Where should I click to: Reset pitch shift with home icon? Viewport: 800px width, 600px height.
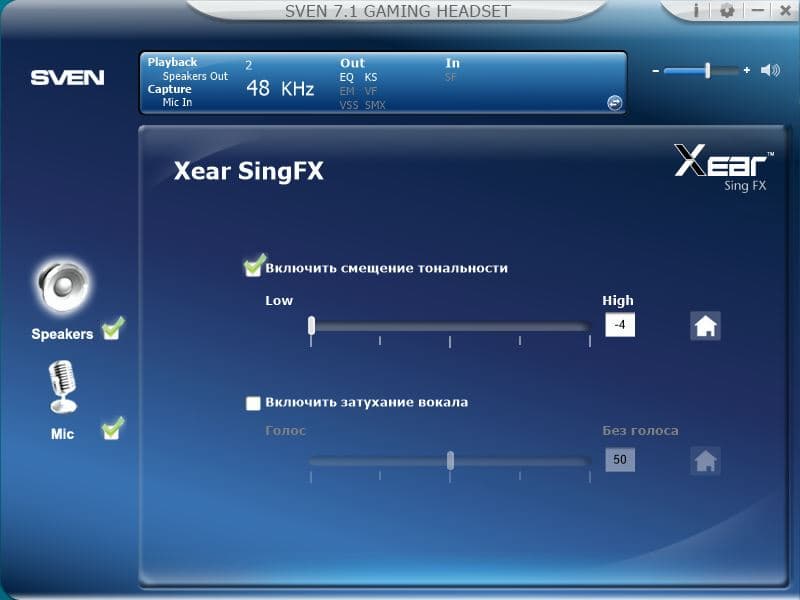(706, 326)
